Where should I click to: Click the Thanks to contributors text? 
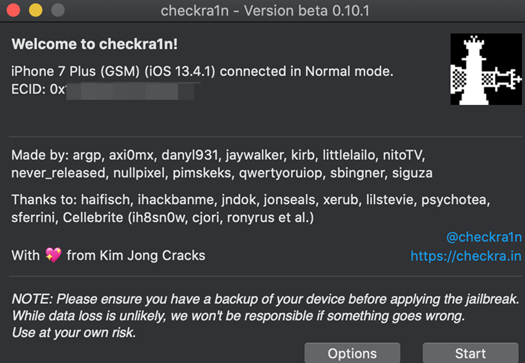(250, 200)
